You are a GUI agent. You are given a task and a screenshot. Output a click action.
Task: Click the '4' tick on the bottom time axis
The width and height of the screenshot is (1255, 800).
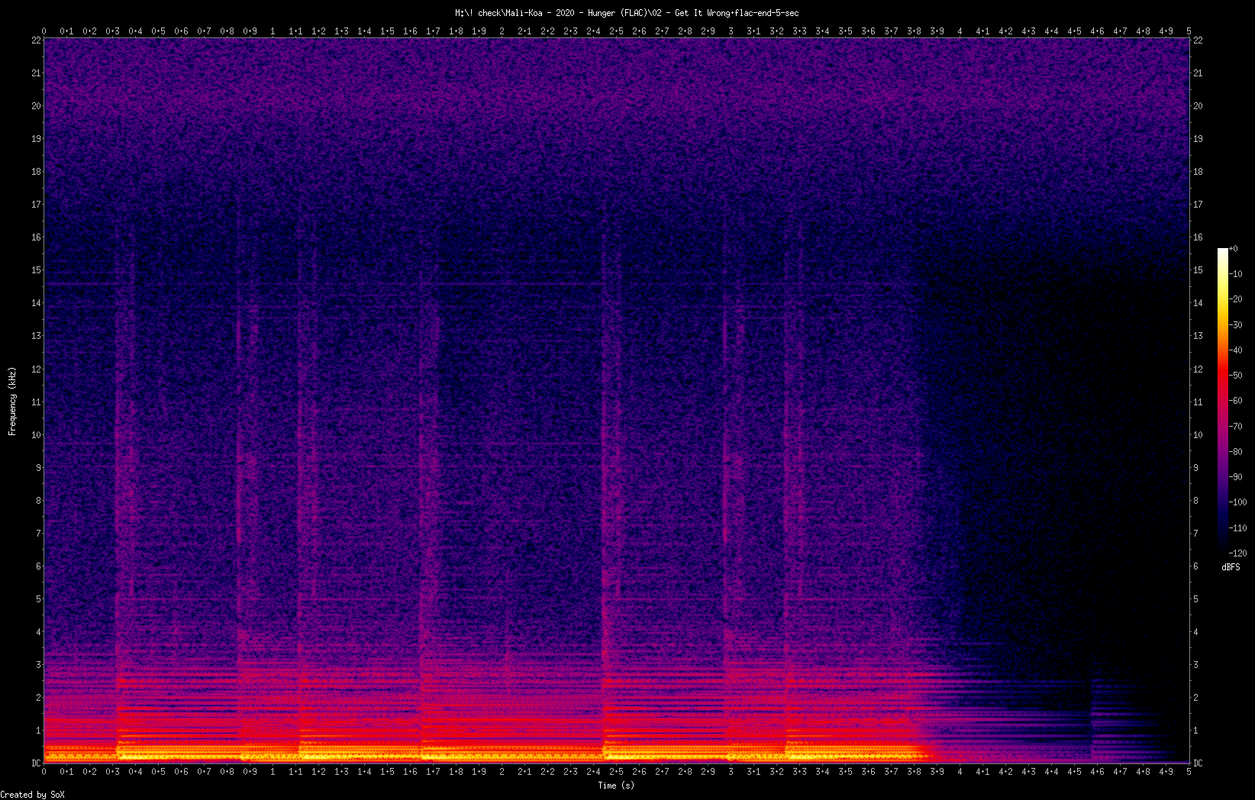click(x=960, y=773)
